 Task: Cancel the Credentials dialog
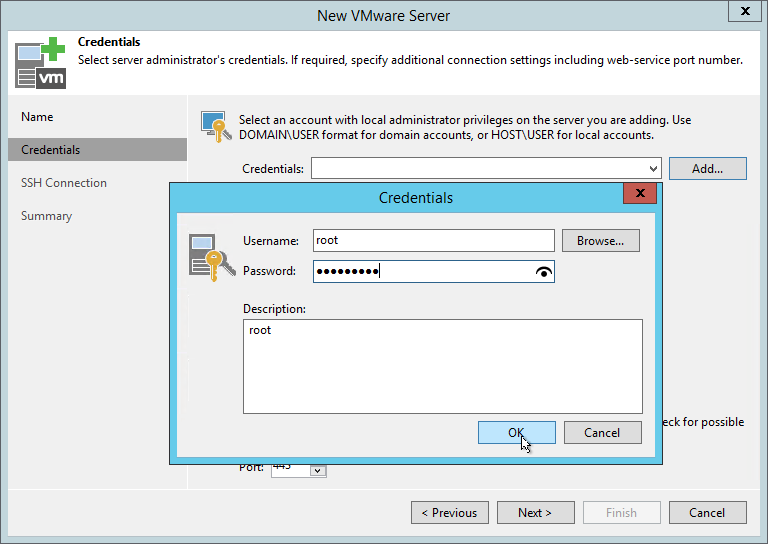(x=602, y=433)
